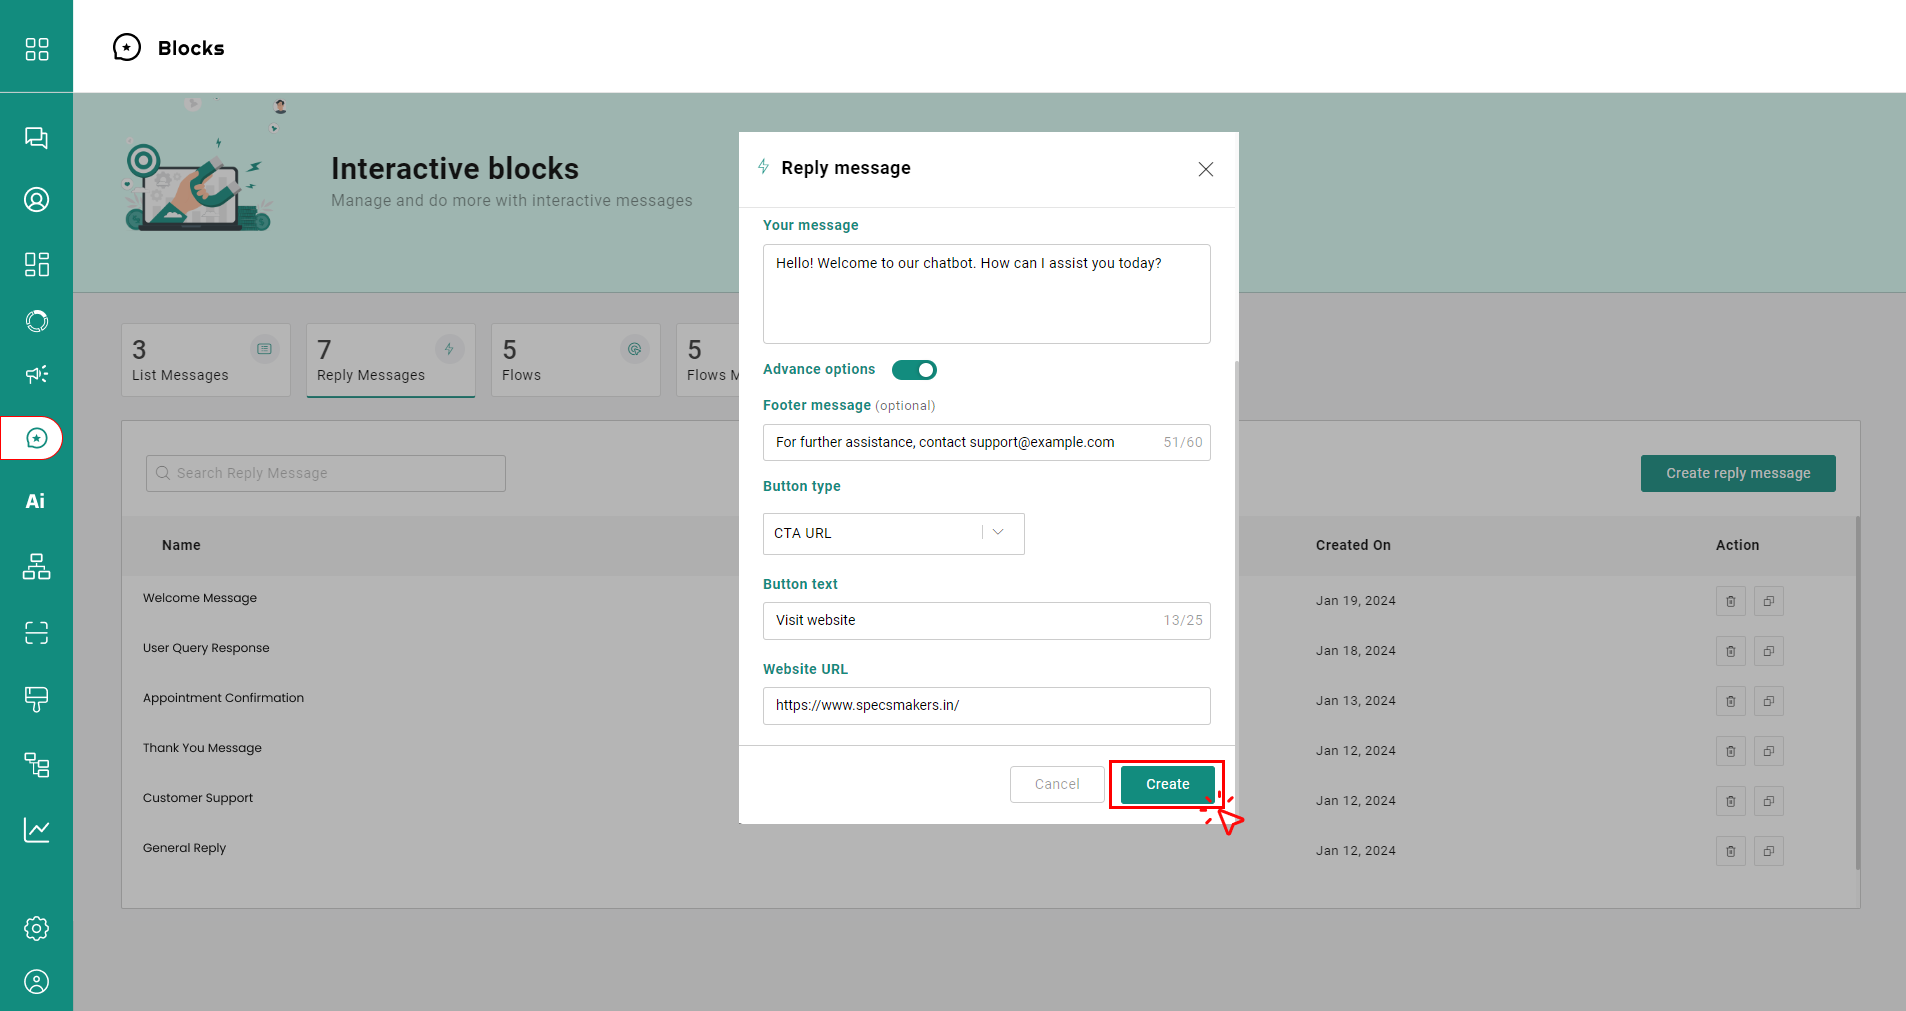Turn off the Advance options toggle
The width and height of the screenshot is (1906, 1011).
pyautogui.click(x=914, y=370)
